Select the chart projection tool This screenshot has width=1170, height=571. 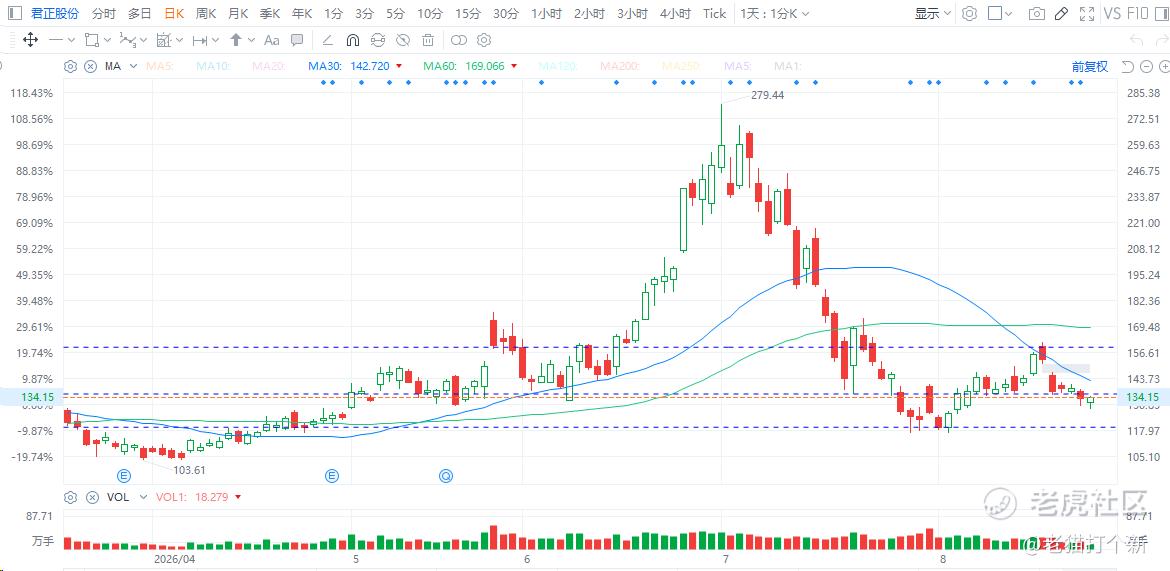point(164,40)
